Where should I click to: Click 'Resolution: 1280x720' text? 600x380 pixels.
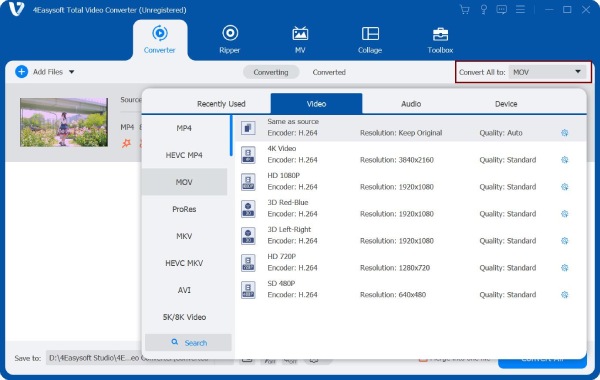point(395,268)
